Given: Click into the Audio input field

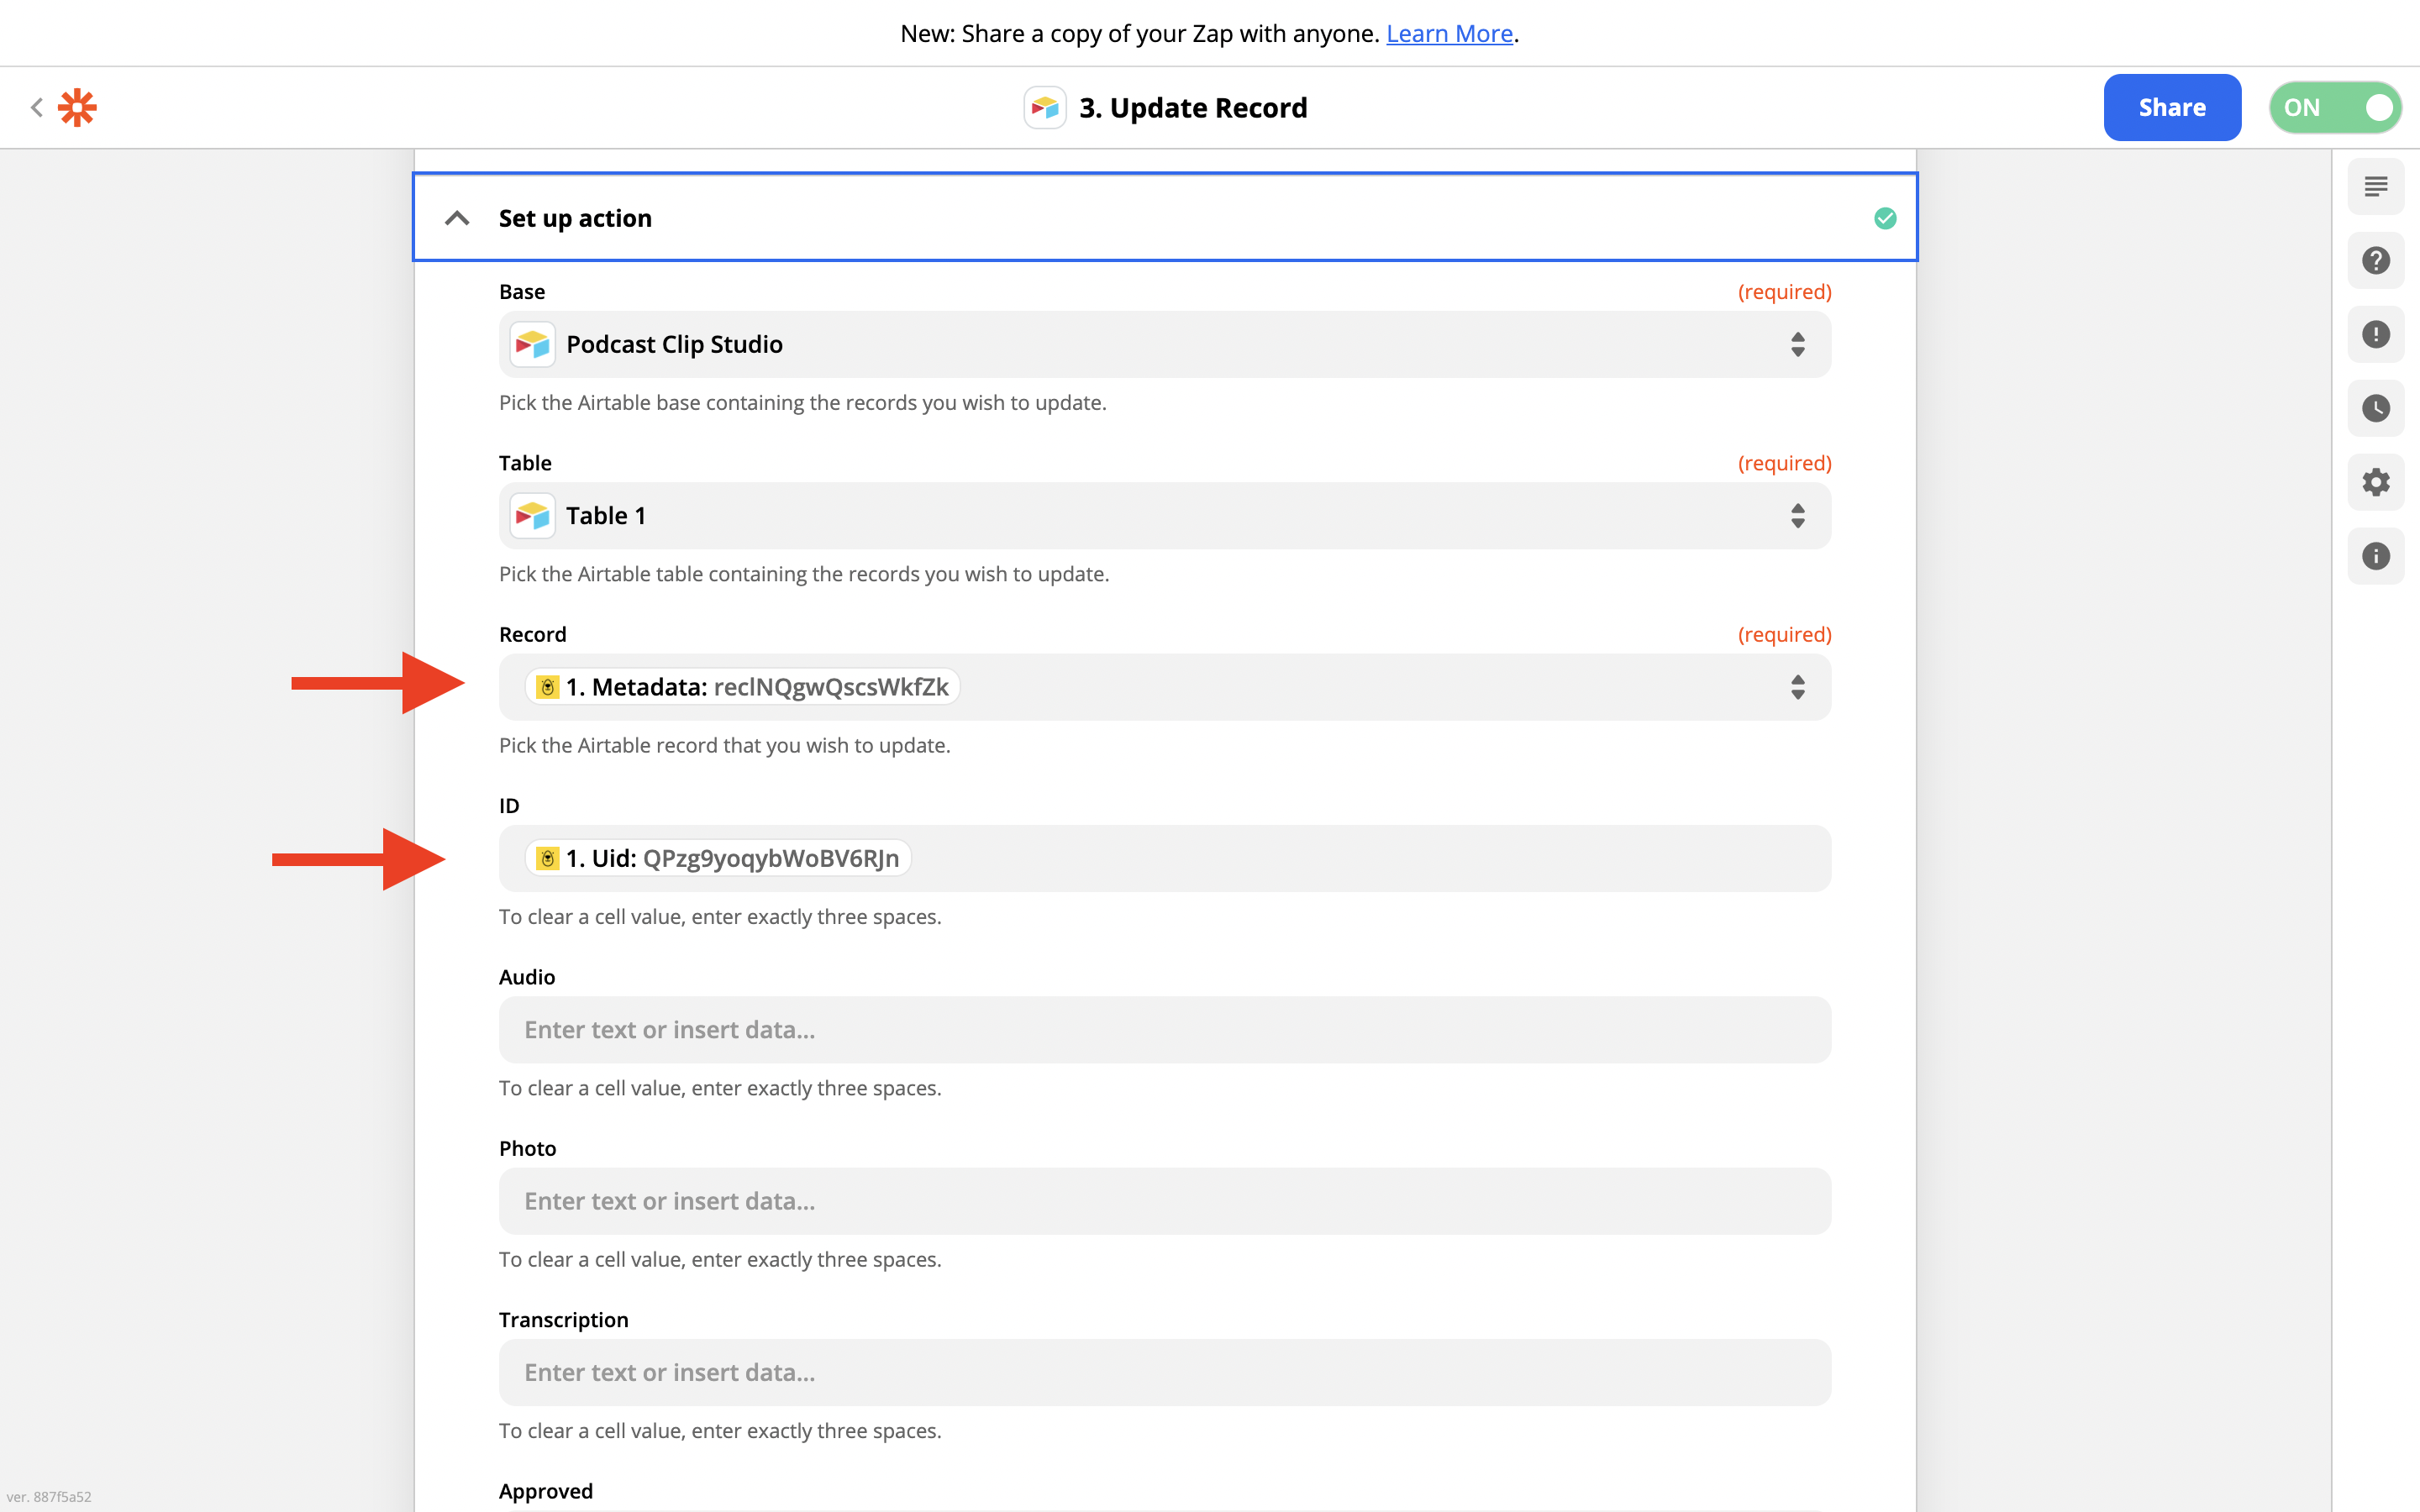Looking at the screenshot, I should pos(1164,1030).
